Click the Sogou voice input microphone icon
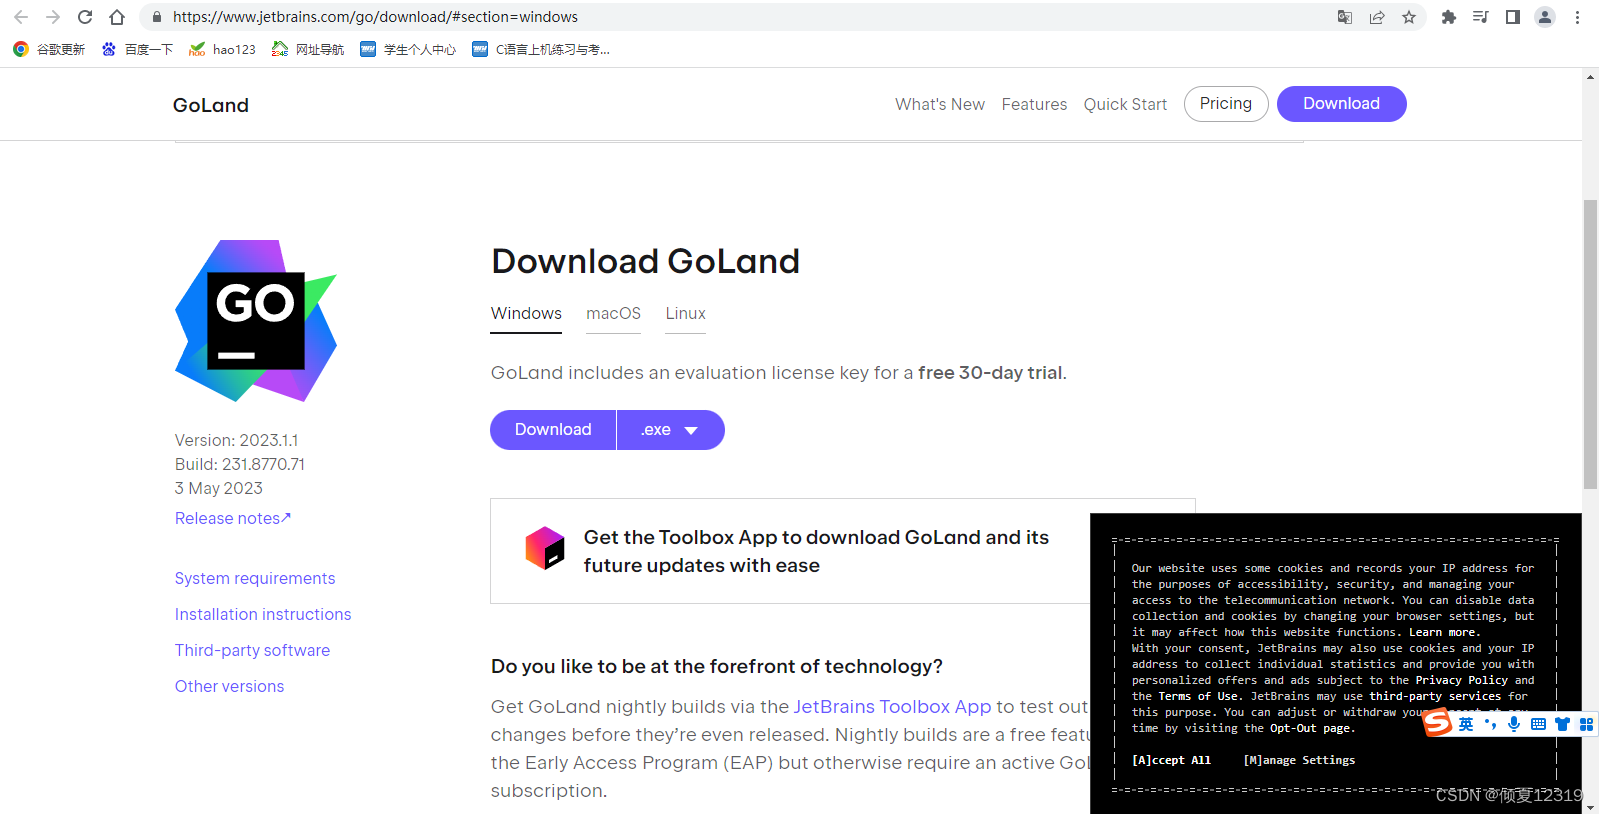This screenshot has width=1599, height=814. [x=1514, y=724]
